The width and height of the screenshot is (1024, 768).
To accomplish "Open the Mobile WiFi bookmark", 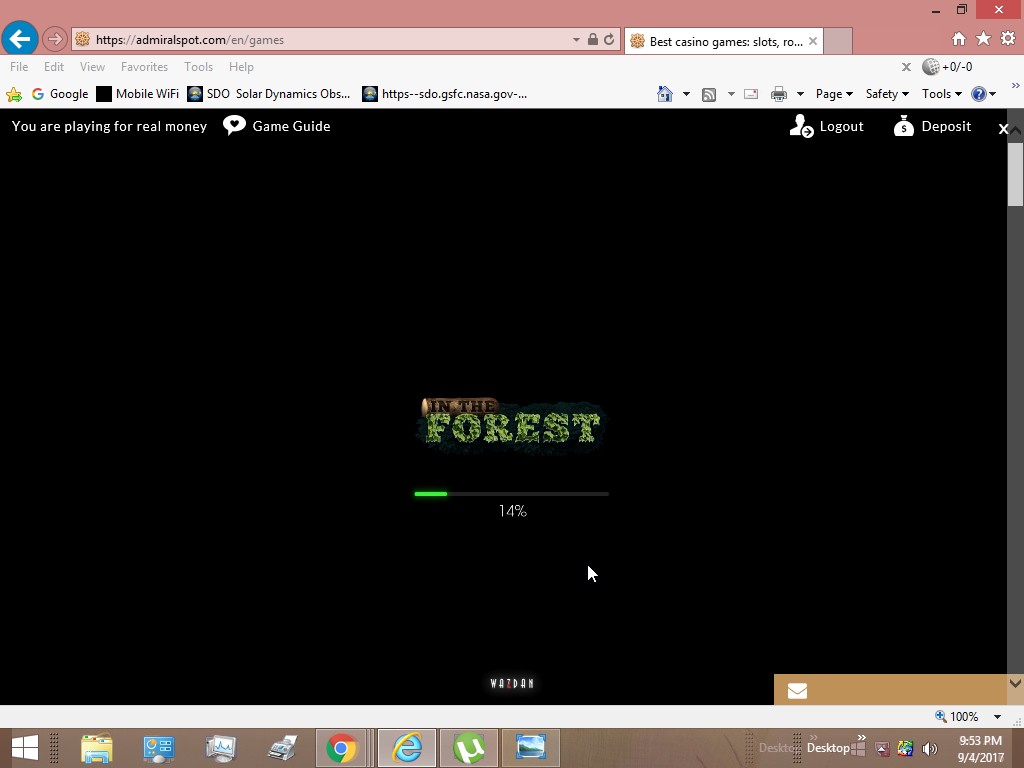I will point(138,94).
